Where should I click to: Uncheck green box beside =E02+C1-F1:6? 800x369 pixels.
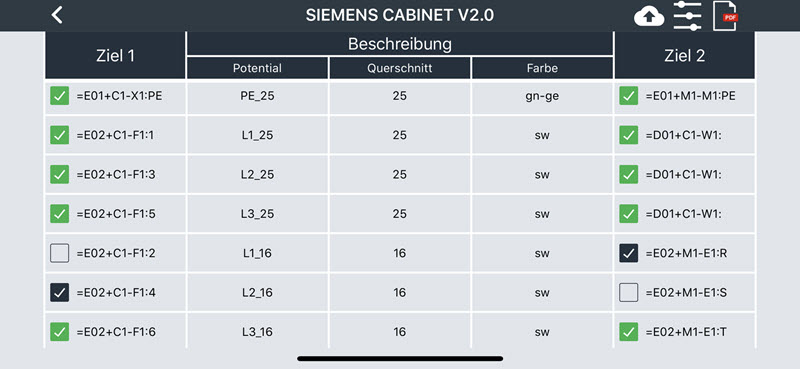click(x=60, y=332)
